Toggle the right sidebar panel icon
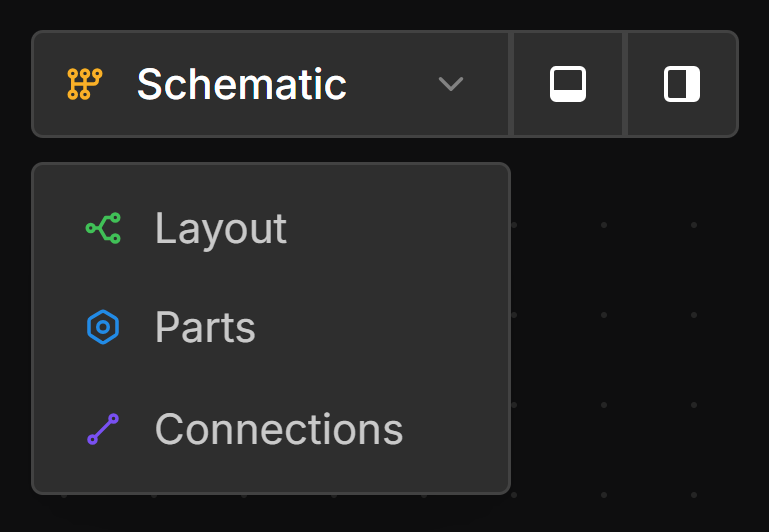The width and height of the screenshot is (769, 532). [x=682, y=84]
